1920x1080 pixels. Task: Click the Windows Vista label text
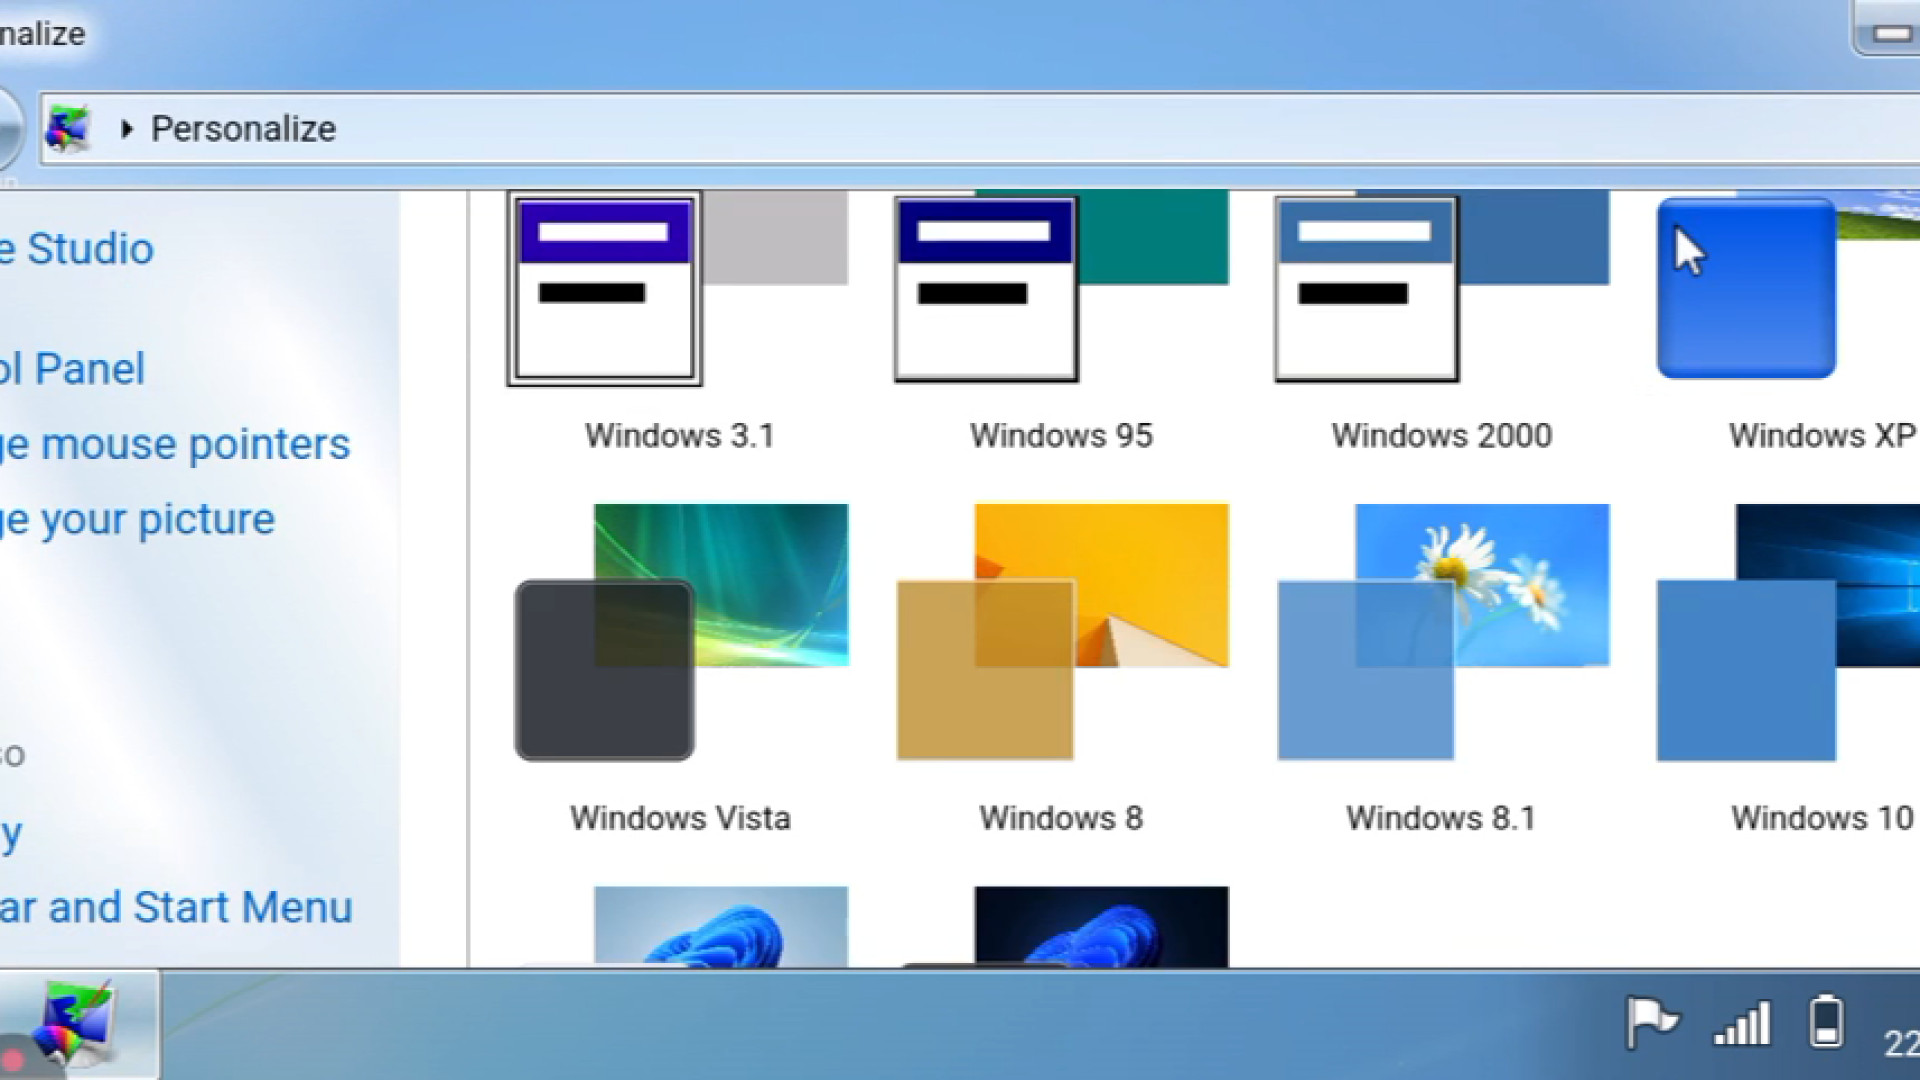(681, 818)
